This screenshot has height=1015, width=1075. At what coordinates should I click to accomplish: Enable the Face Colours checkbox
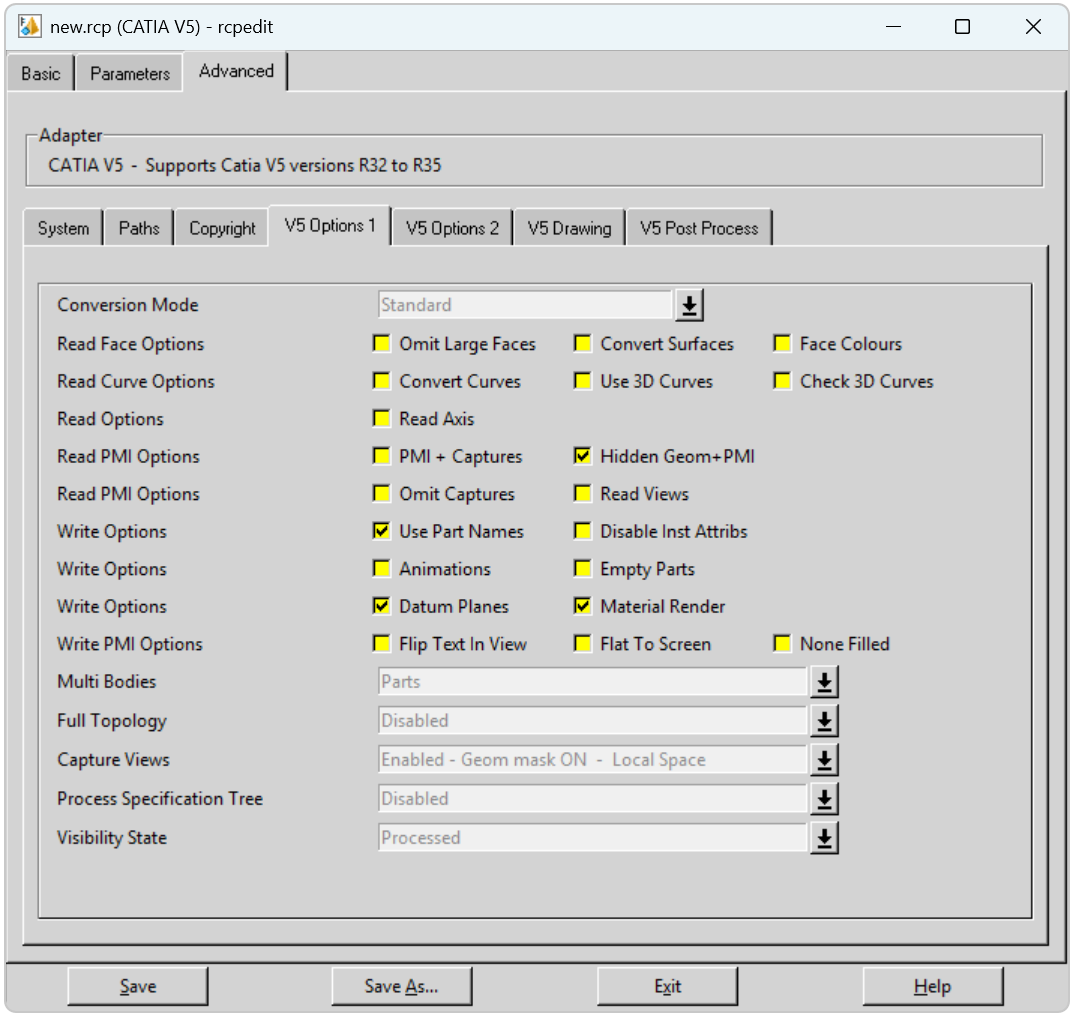coord(782,344)
